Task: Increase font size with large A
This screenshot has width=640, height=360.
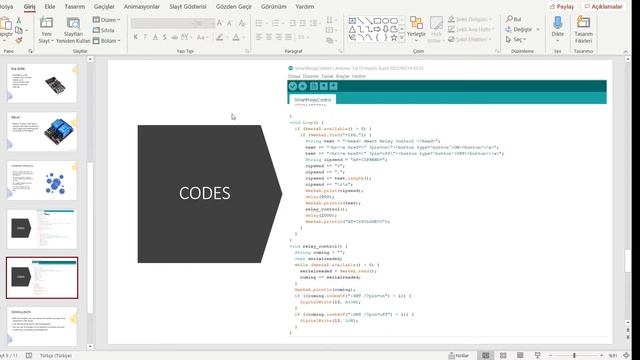Action: [x=220, y=23]
